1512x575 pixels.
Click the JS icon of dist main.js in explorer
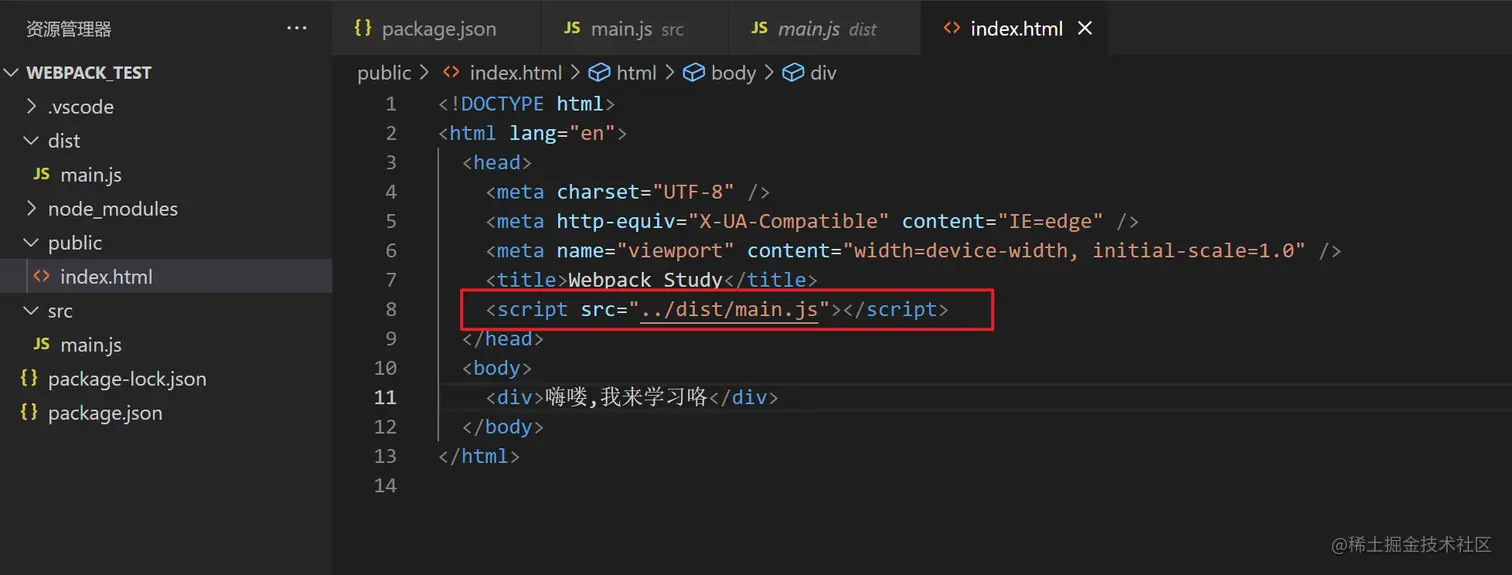[41, 174]
